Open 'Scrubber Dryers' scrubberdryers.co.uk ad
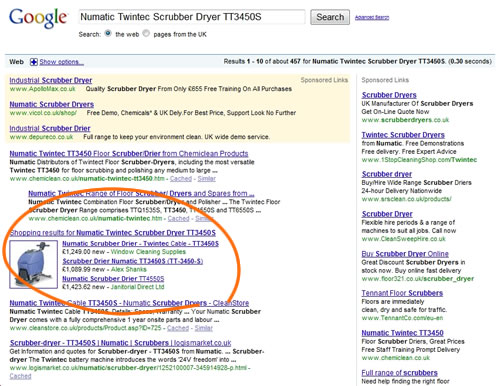 (389, 95)
